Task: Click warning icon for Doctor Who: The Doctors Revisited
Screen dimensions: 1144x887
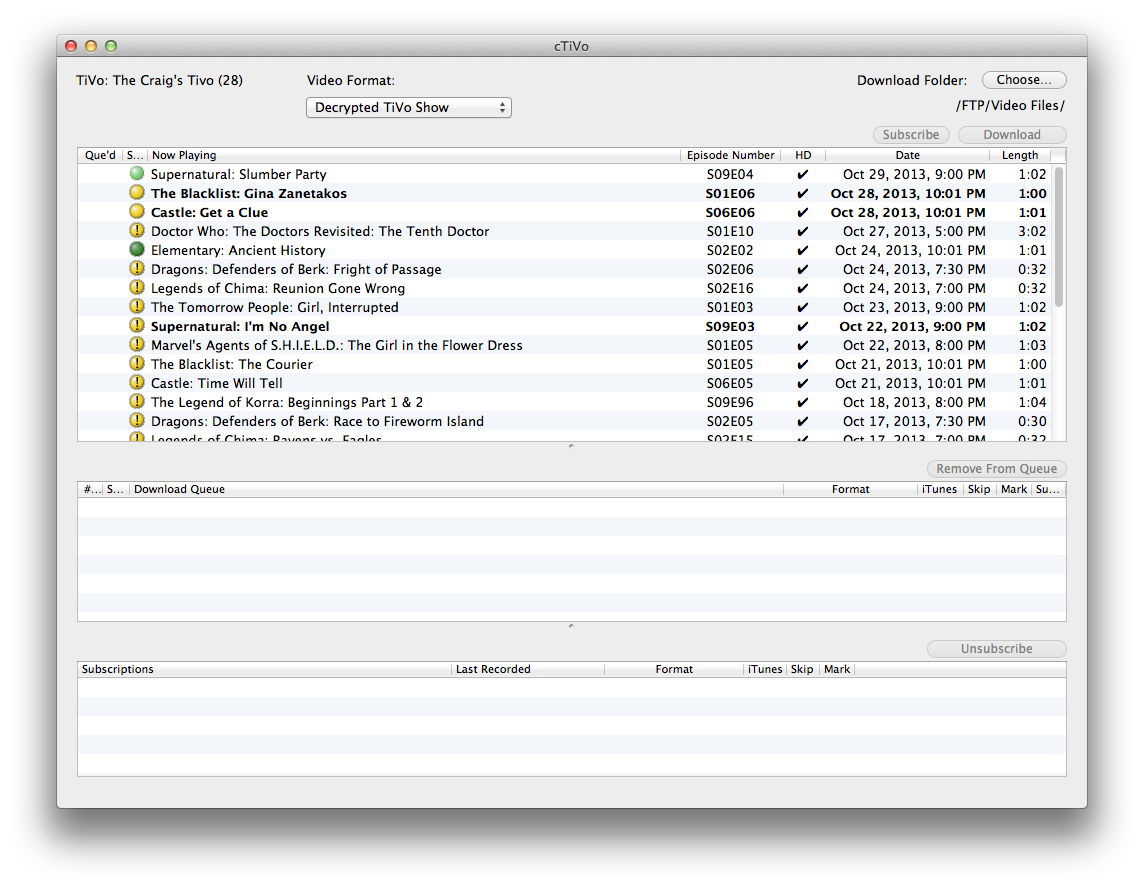Action: [x=136, y=231]
